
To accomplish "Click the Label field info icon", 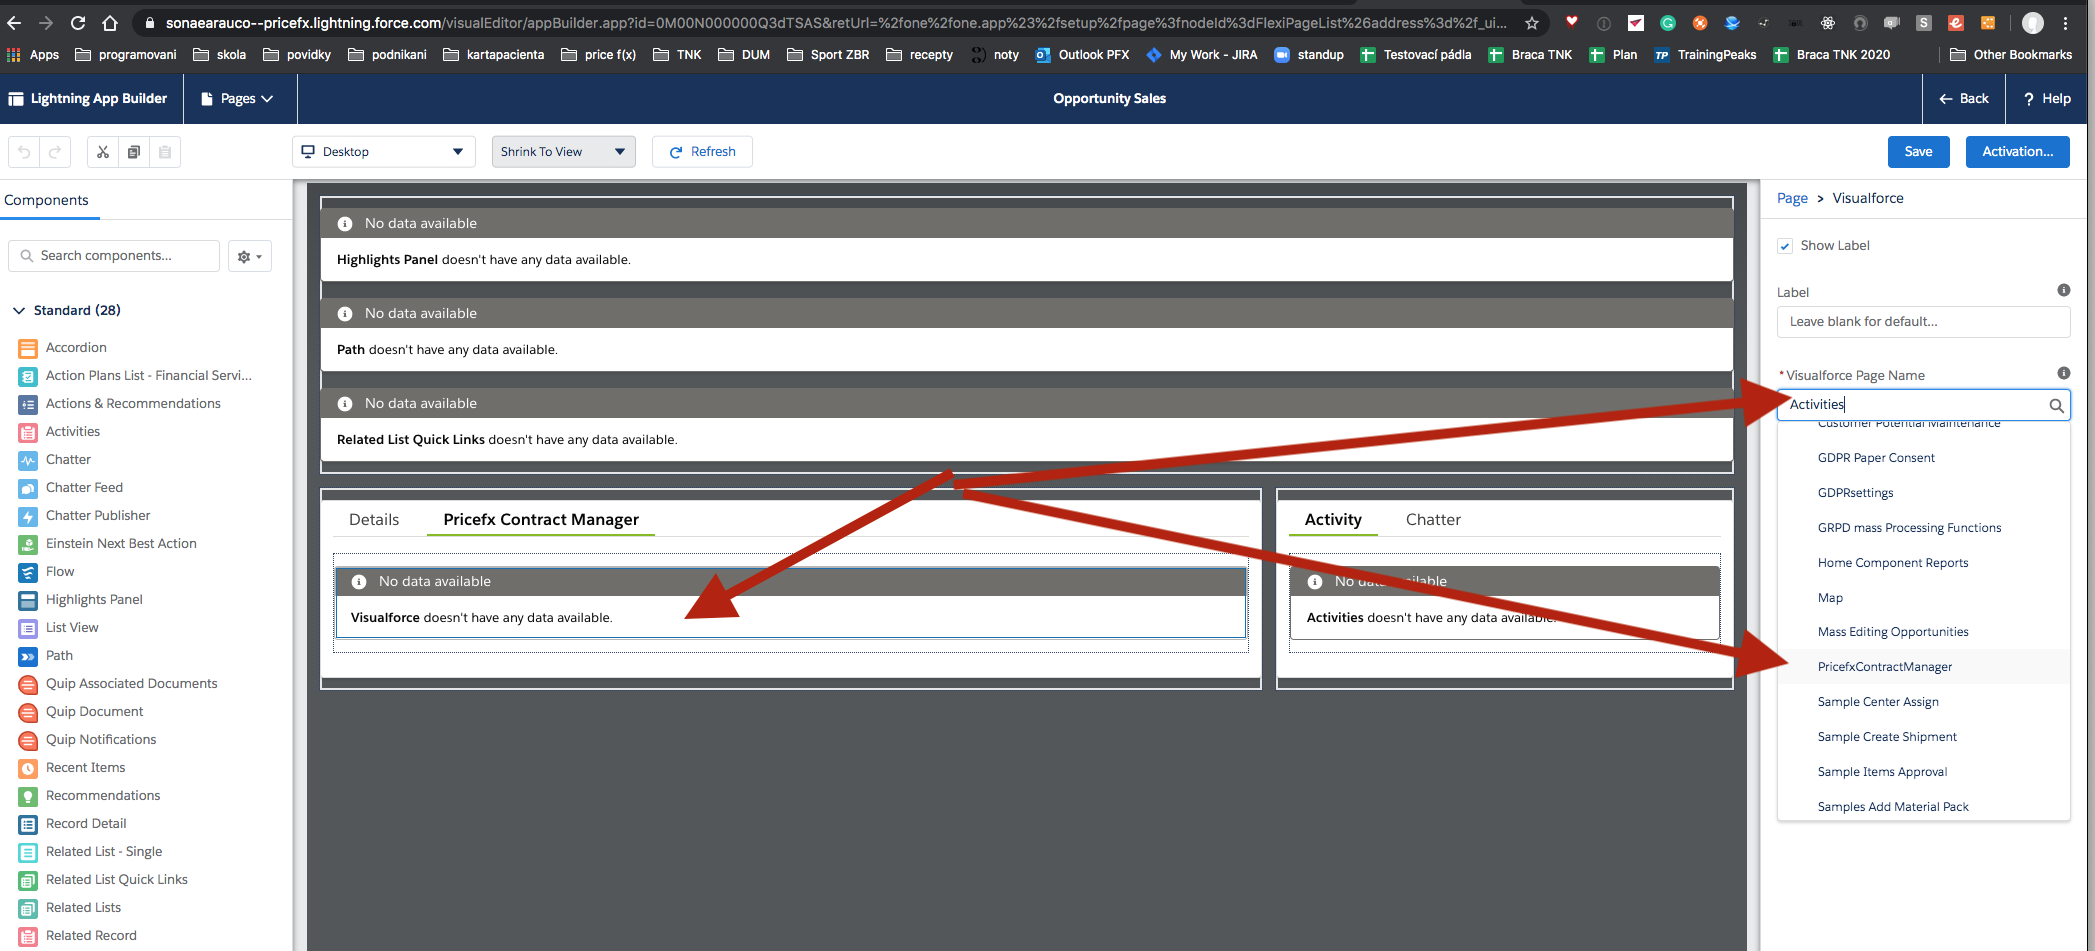I will 2063,290.
